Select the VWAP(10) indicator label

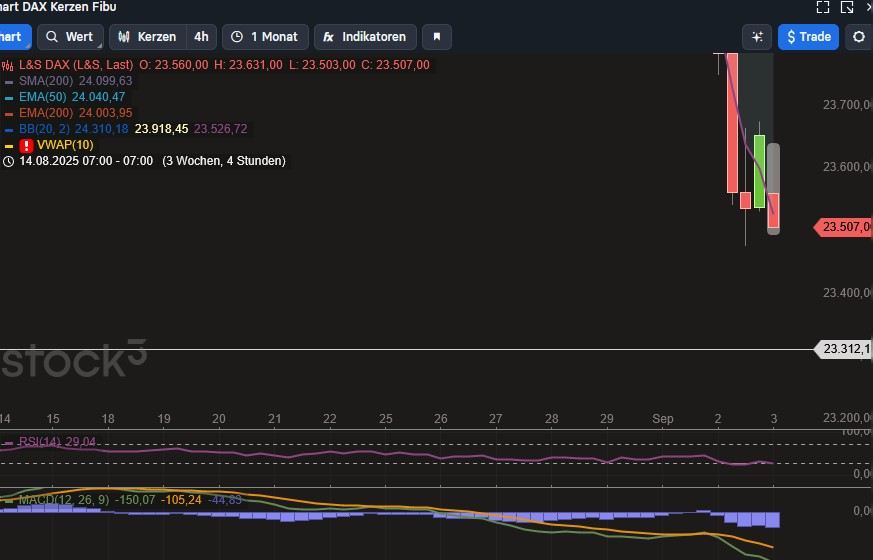(65, 145)
